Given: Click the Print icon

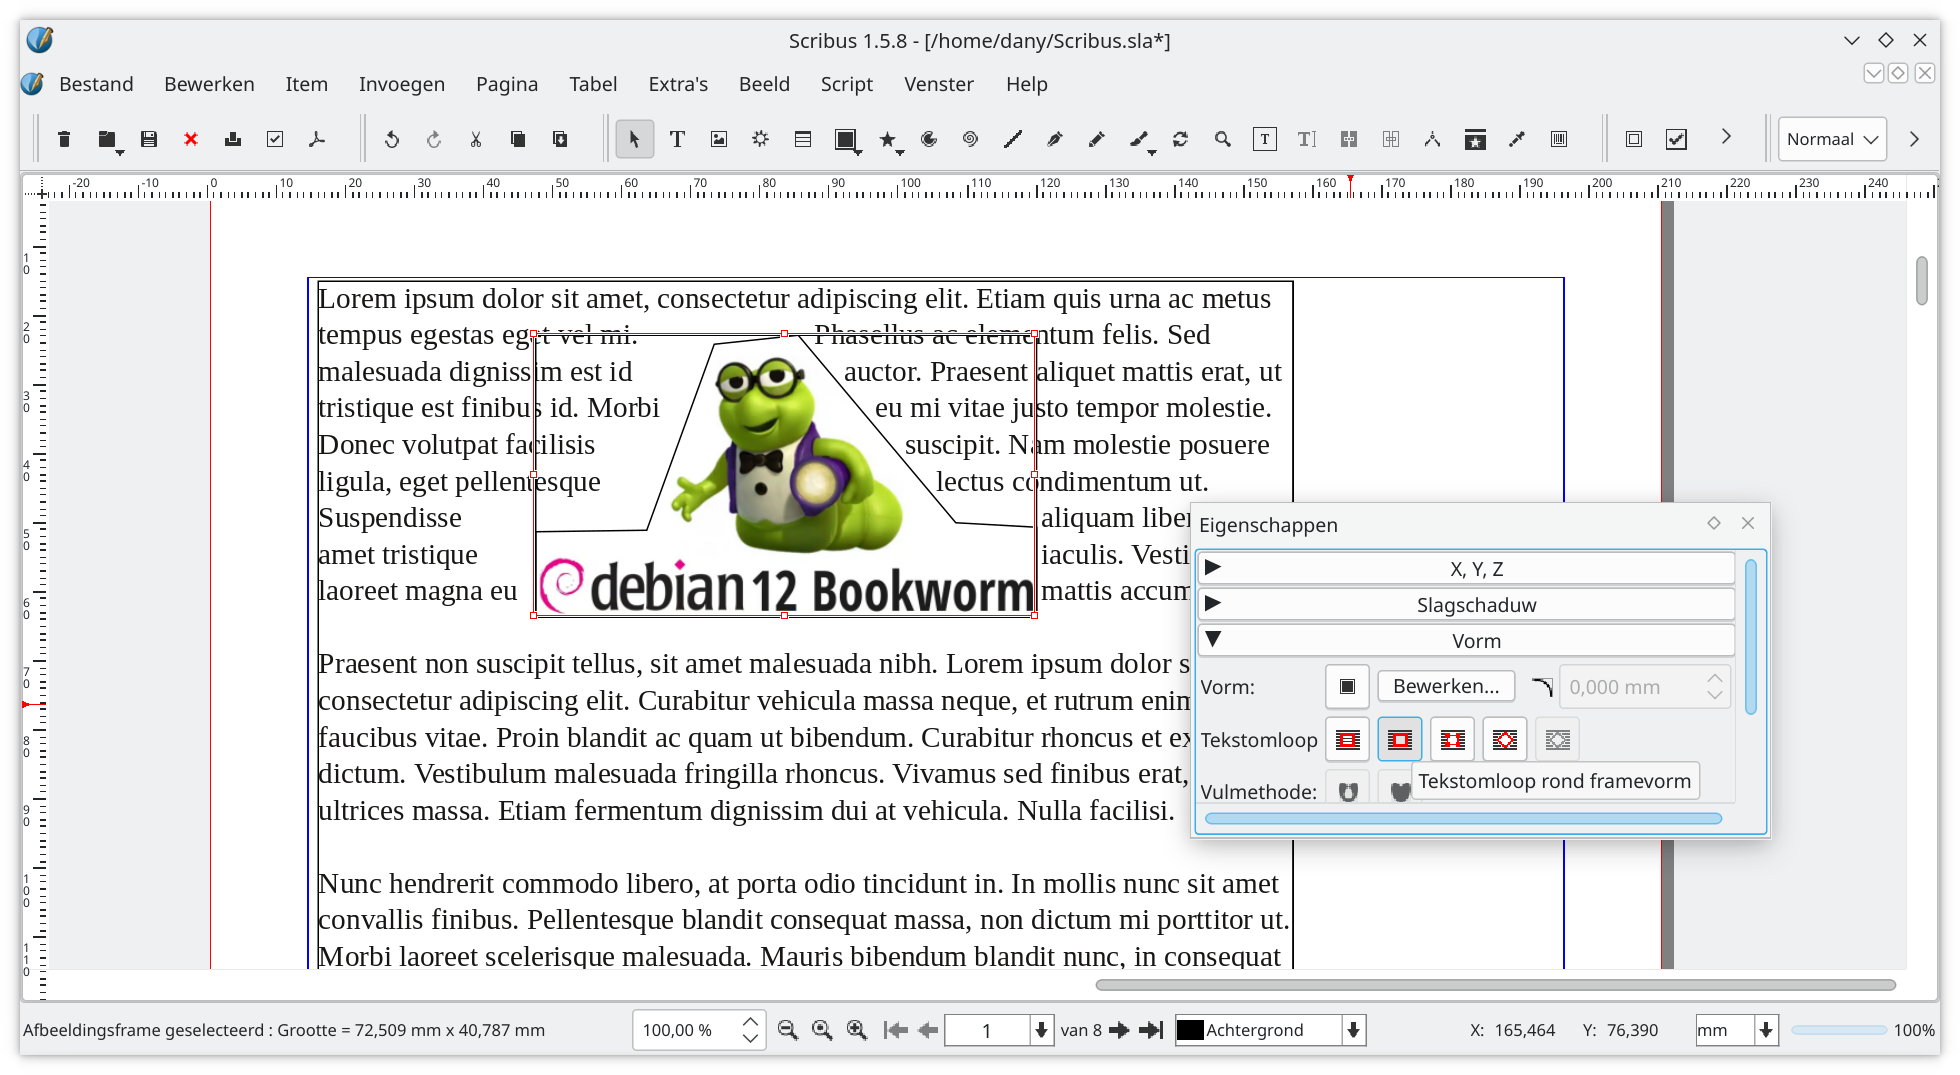Looking at the screenshot, I should [233, 139].
